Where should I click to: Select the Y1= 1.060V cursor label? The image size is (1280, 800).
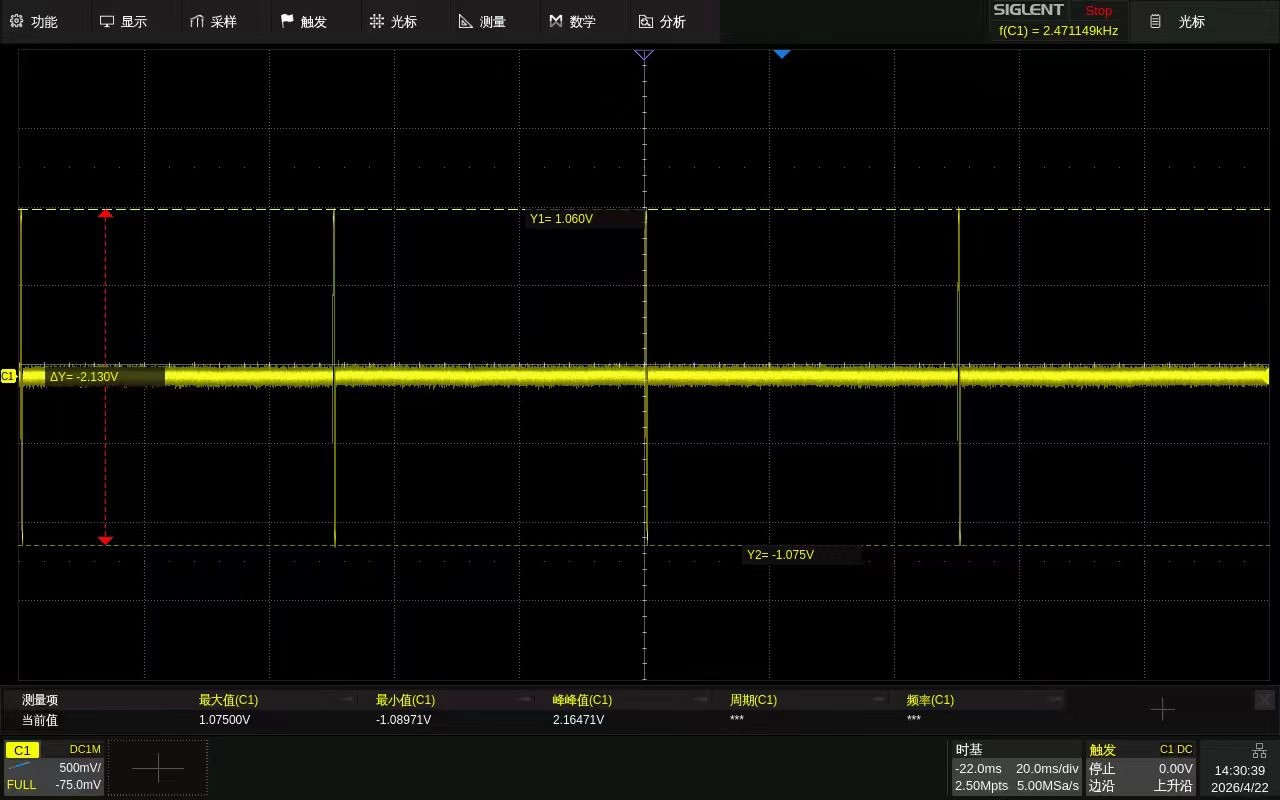(x=562, y=218)
